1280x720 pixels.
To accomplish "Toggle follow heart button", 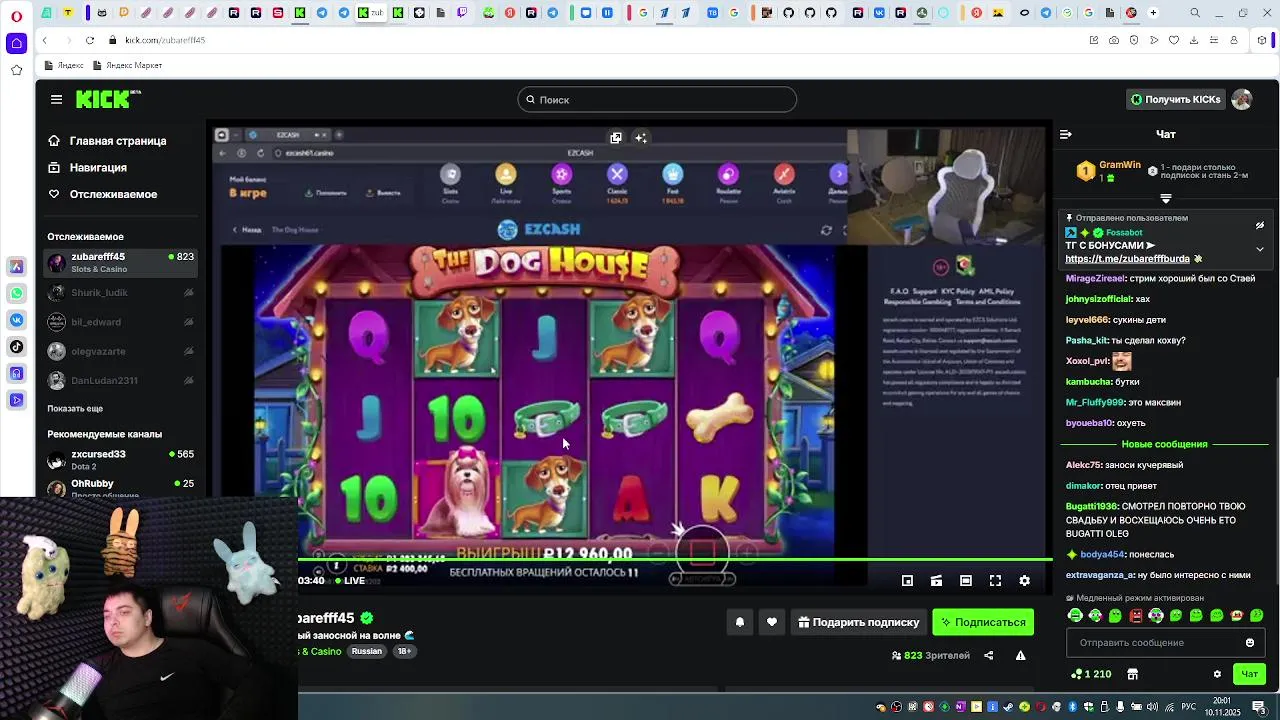I will point(772,622).
